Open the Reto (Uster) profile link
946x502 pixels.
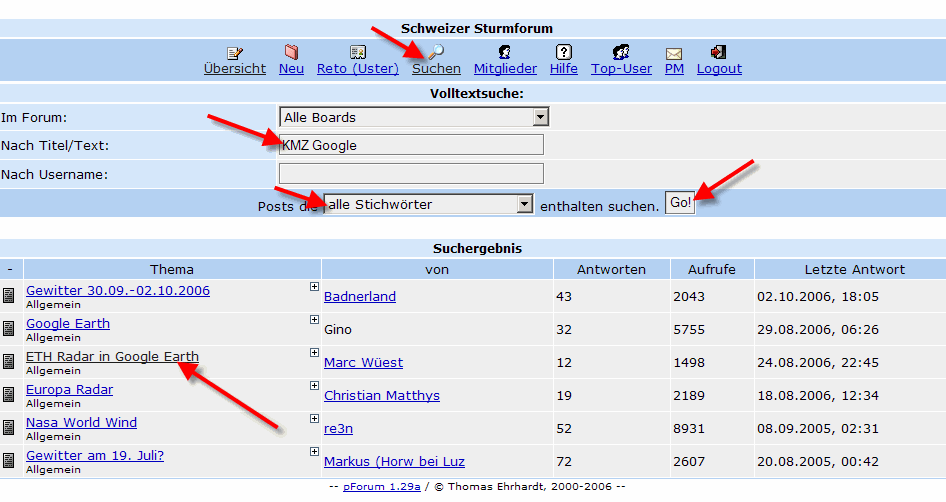pyautogui.click(x=357, y=69)
